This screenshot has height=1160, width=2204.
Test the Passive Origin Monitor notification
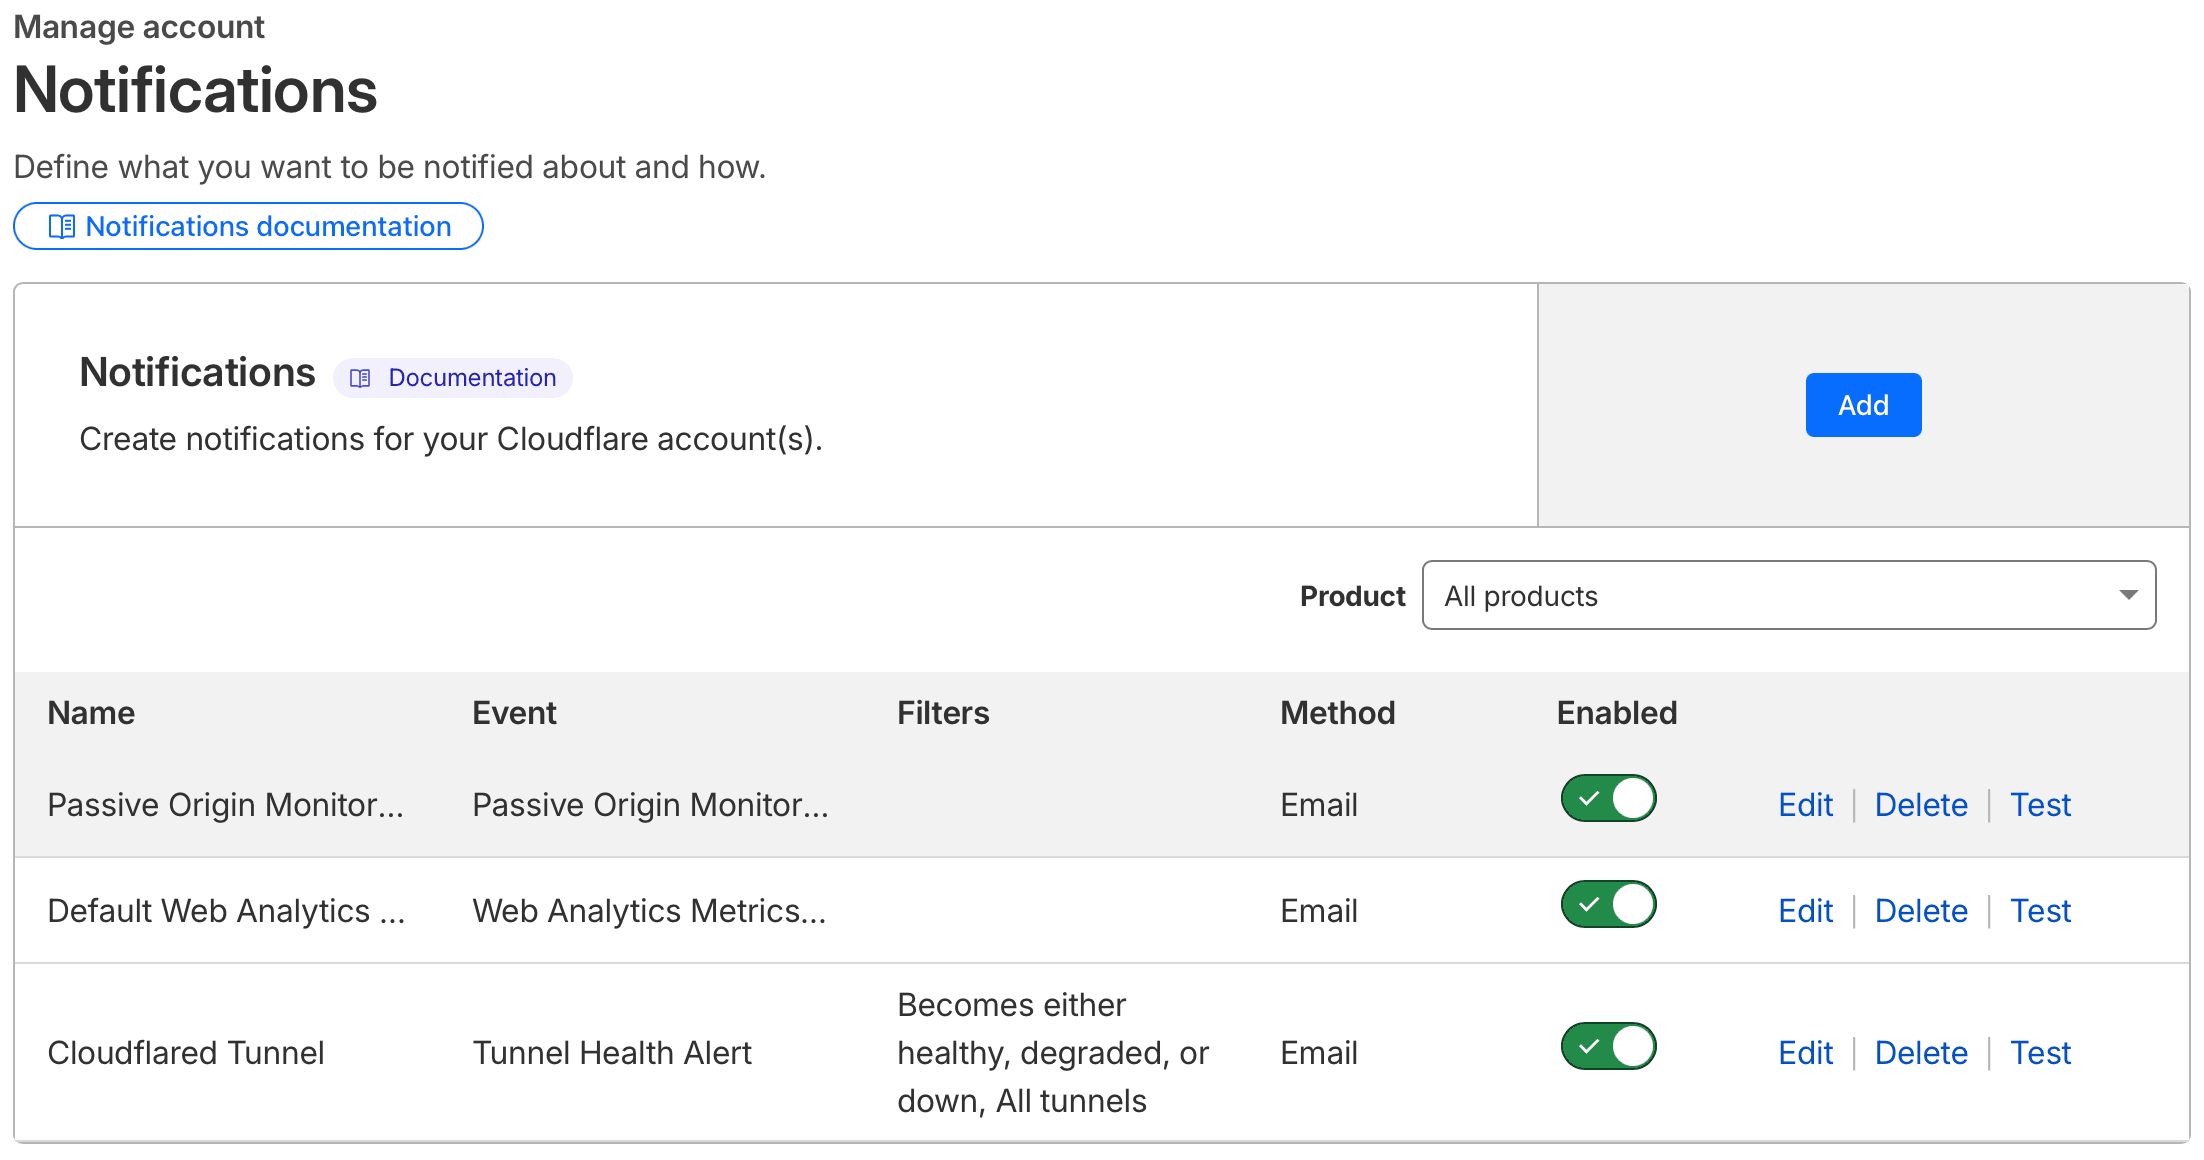click(2040, 805)
